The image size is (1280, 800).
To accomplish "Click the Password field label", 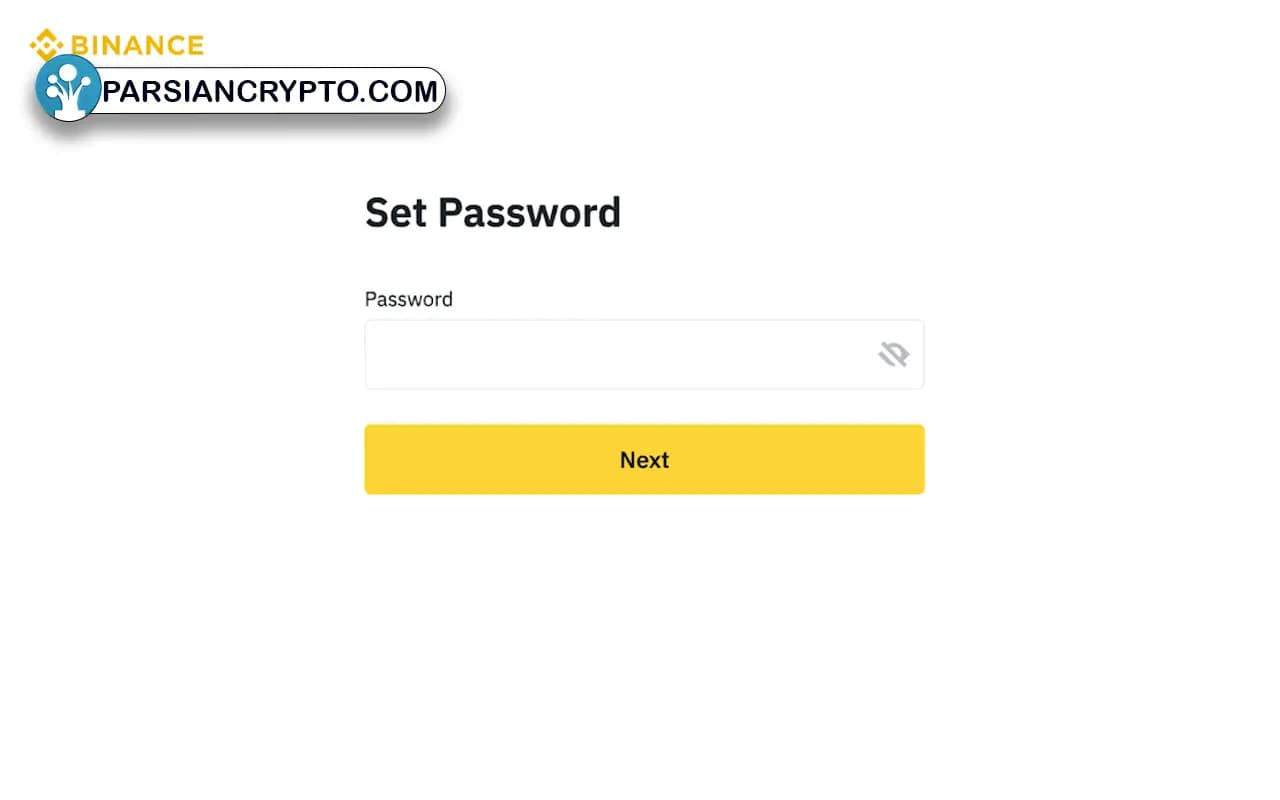I will (409, 299).
